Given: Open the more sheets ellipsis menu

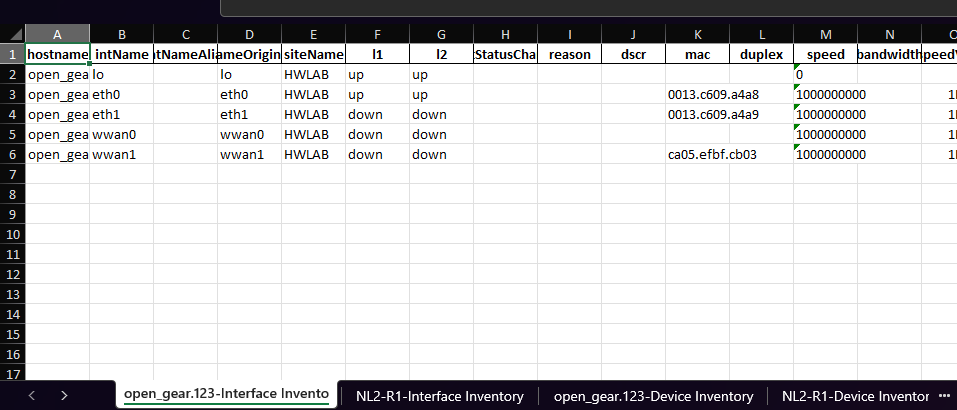Looking at the screenshot, I should (944, 395).
